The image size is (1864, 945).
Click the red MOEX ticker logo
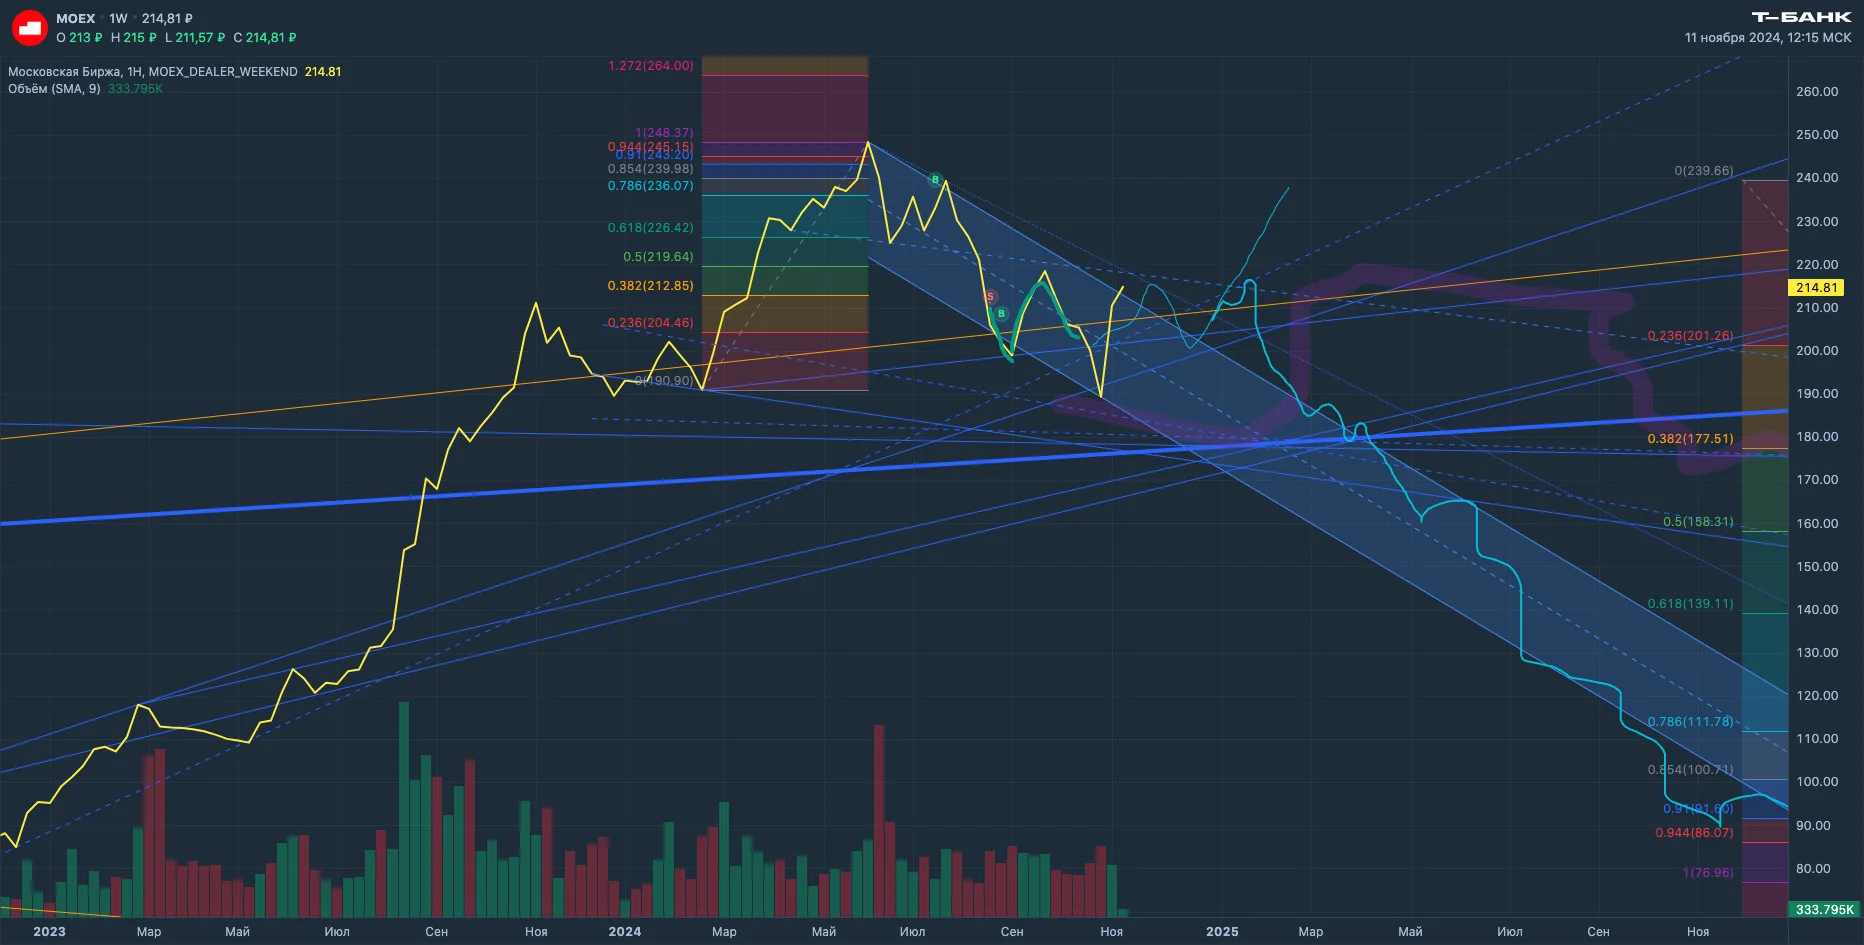(x=30, y=28)
